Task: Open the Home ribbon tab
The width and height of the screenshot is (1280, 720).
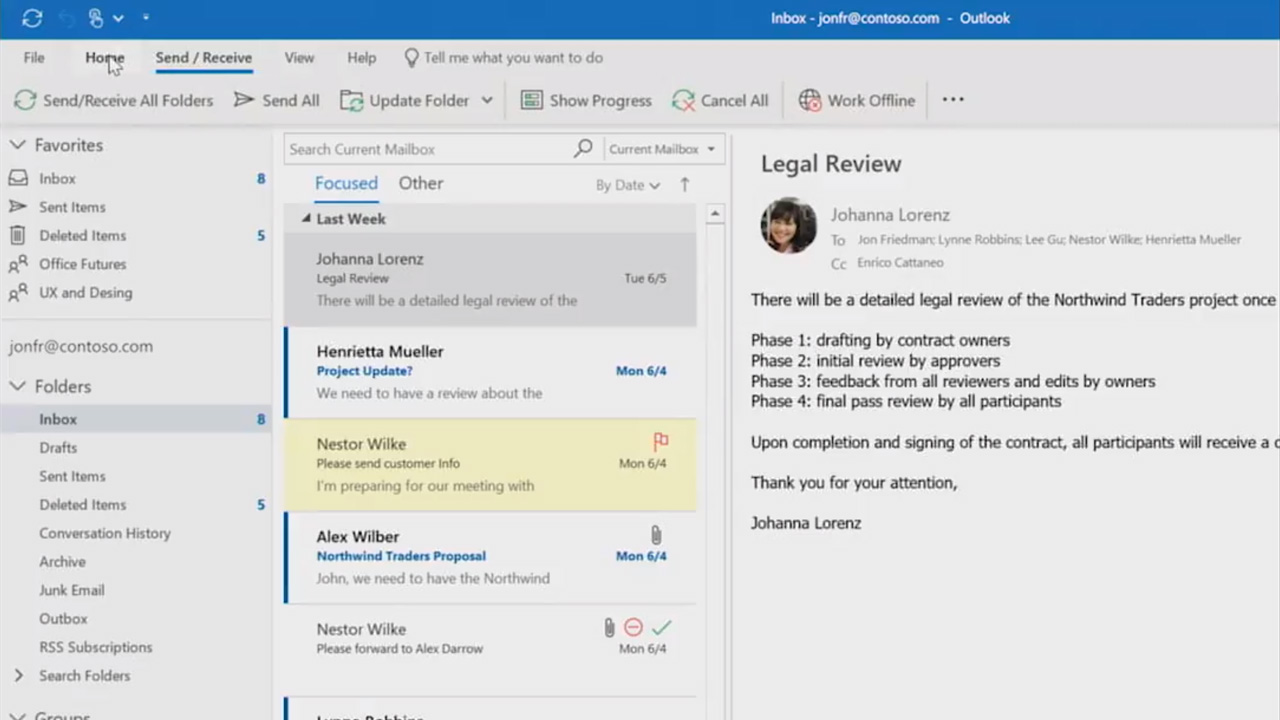Action: click(104, 58)
